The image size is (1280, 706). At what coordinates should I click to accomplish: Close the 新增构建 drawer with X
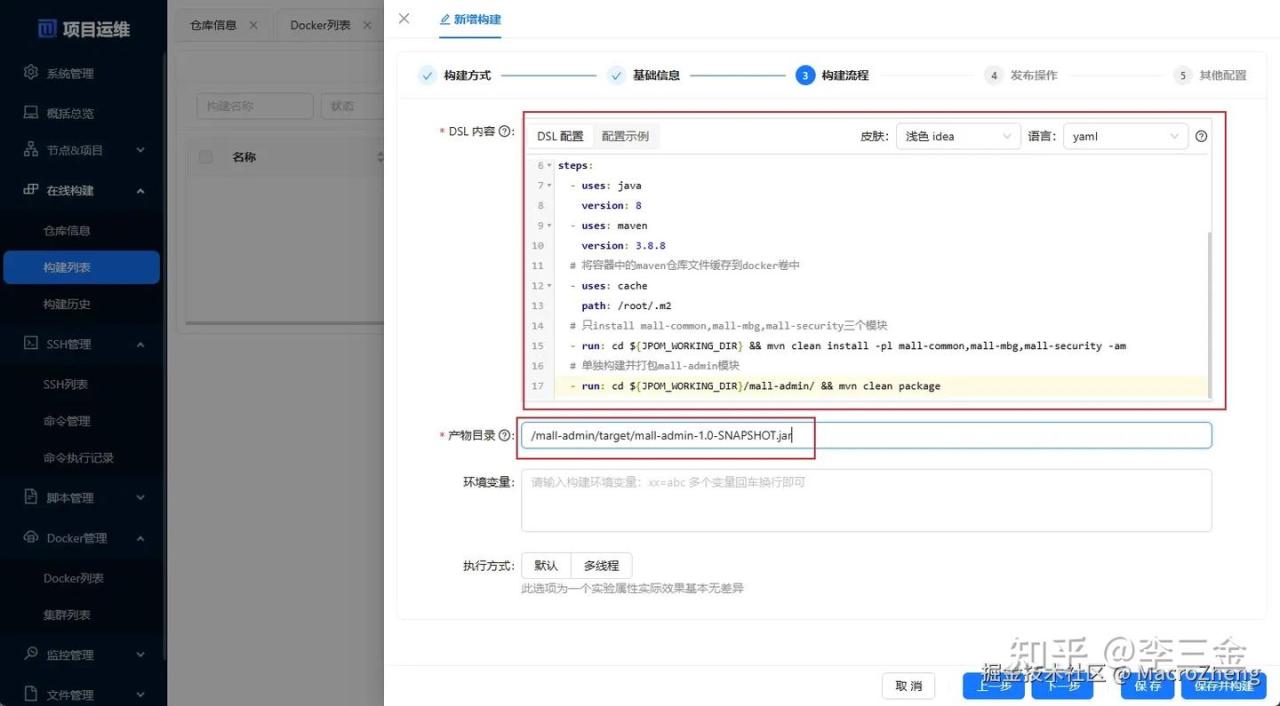[404, 19]
